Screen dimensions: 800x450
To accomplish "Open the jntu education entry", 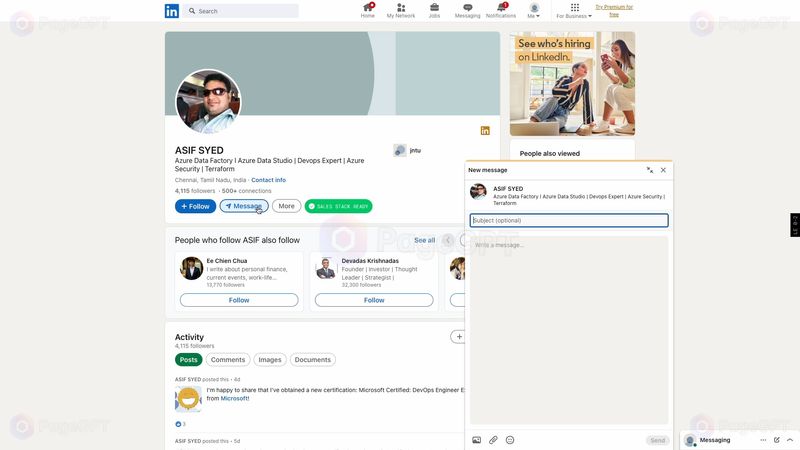I will pos(408,150).
